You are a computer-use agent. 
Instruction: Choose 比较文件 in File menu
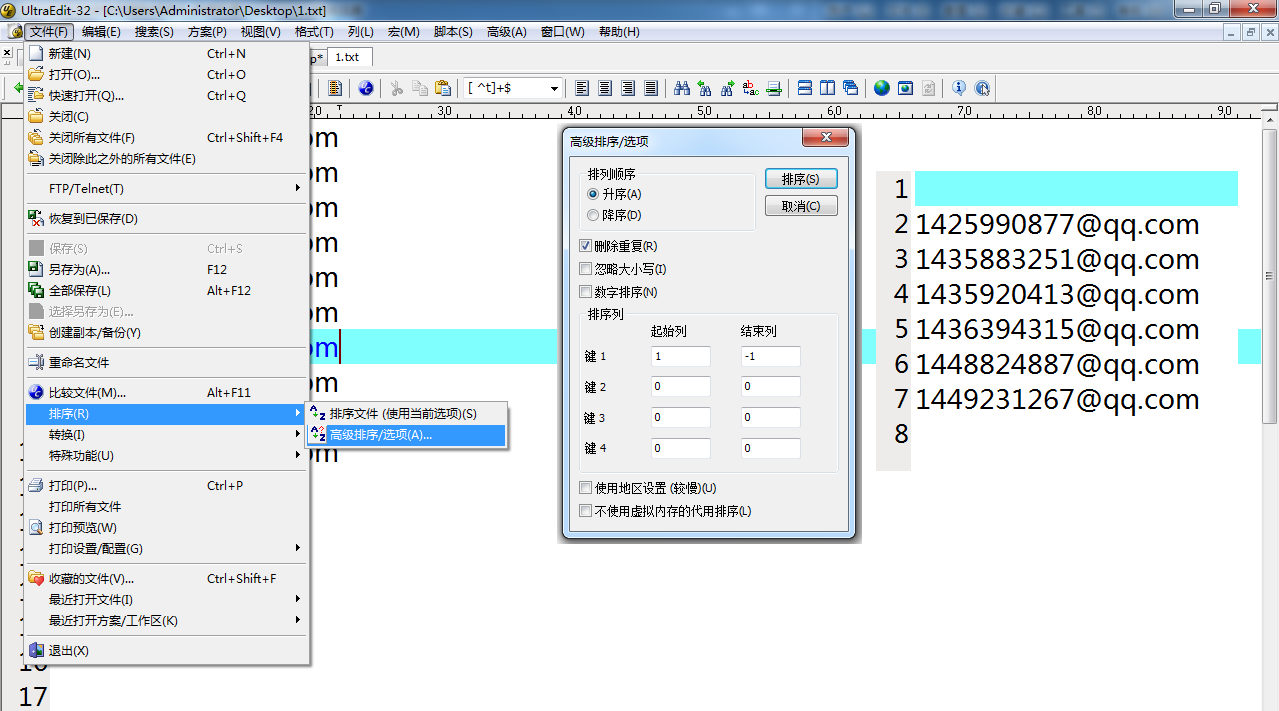coord(166,392)
